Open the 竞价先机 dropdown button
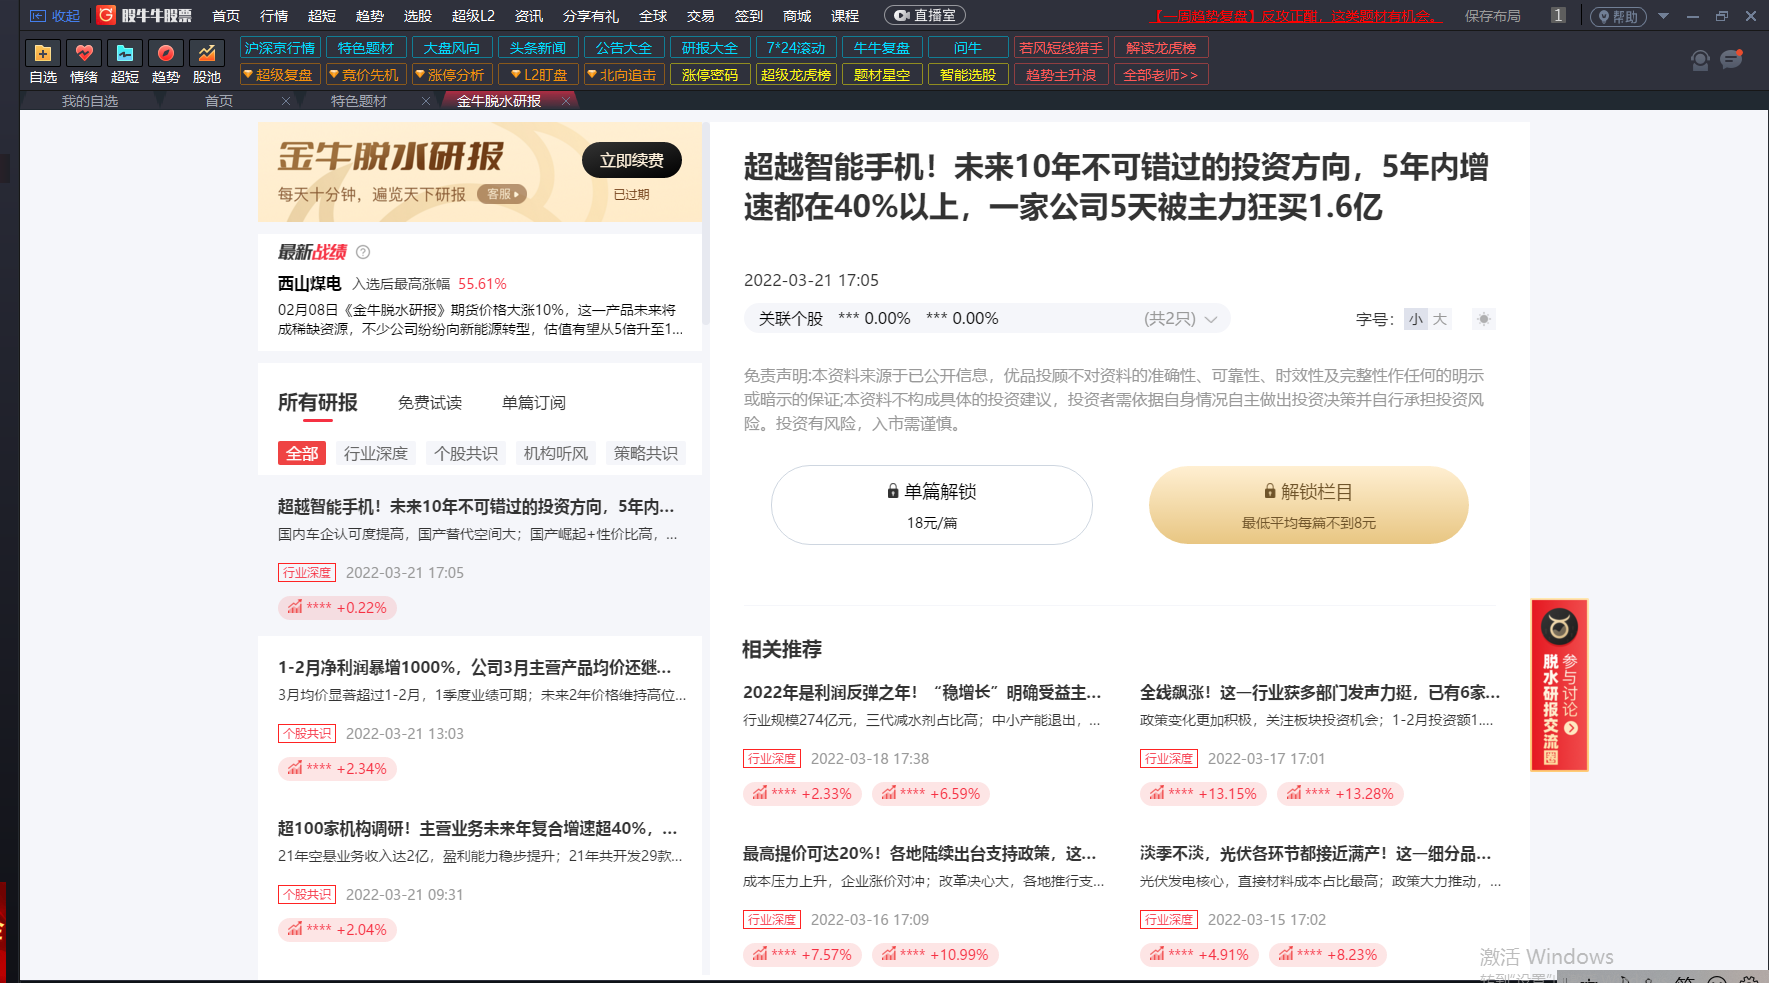The width and height of the screenshot is (1769, 983). coord(364,75)
